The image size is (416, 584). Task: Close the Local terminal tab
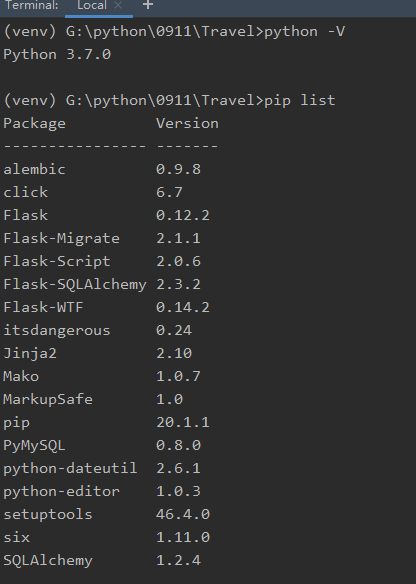(118, 5)
